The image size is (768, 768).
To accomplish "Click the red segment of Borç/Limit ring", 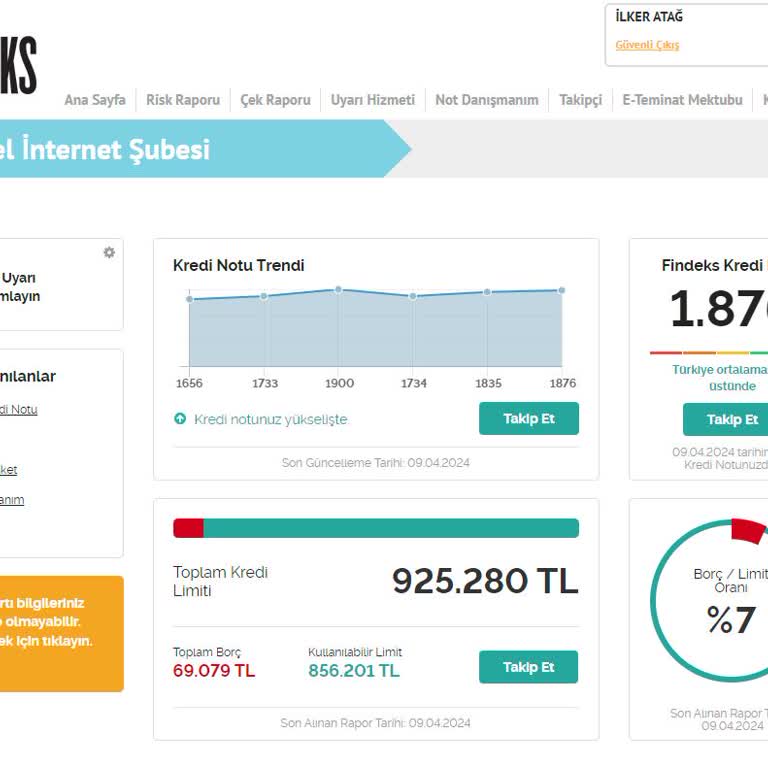I will pyautogui.click(x=748, y=531).
